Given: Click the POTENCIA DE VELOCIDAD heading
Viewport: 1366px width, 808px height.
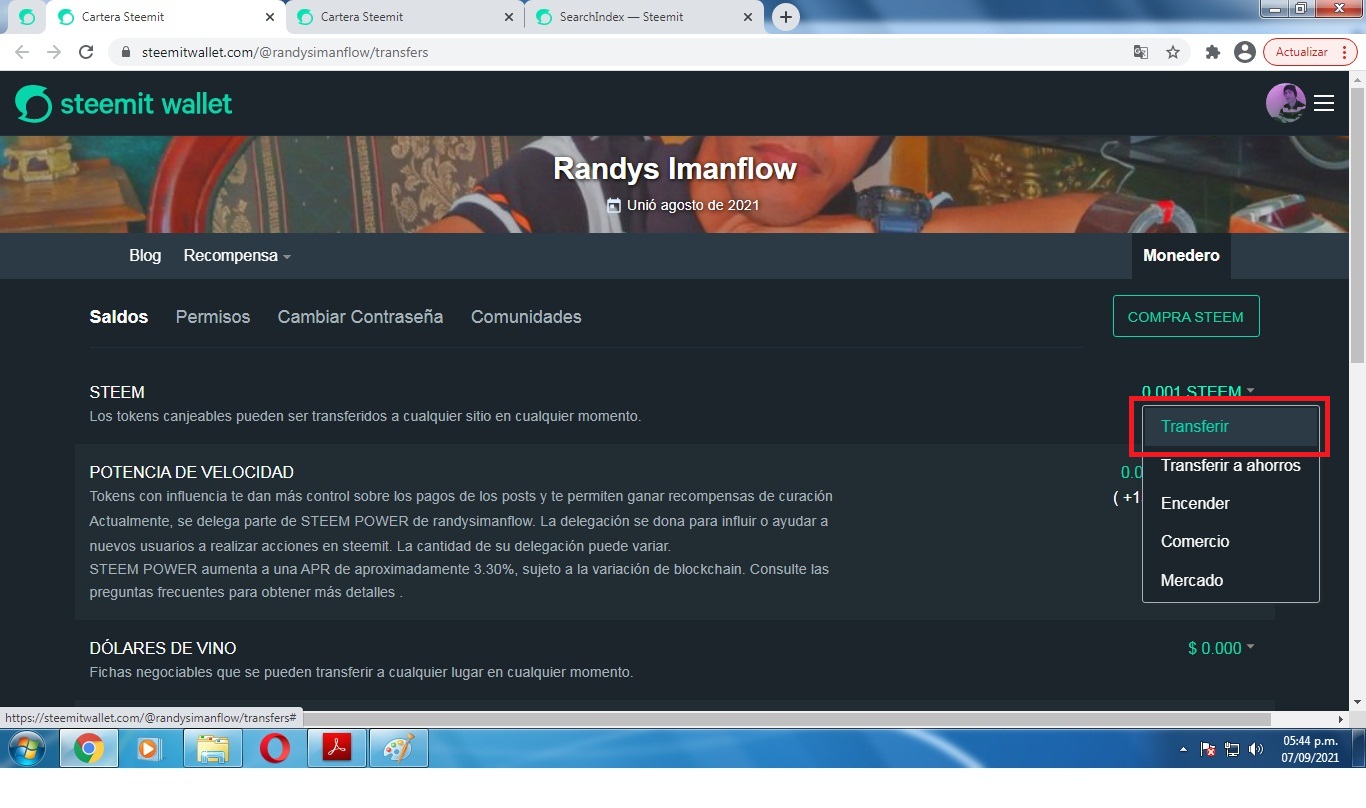Looking at the screenshot, I should click(x=191, y=472).
